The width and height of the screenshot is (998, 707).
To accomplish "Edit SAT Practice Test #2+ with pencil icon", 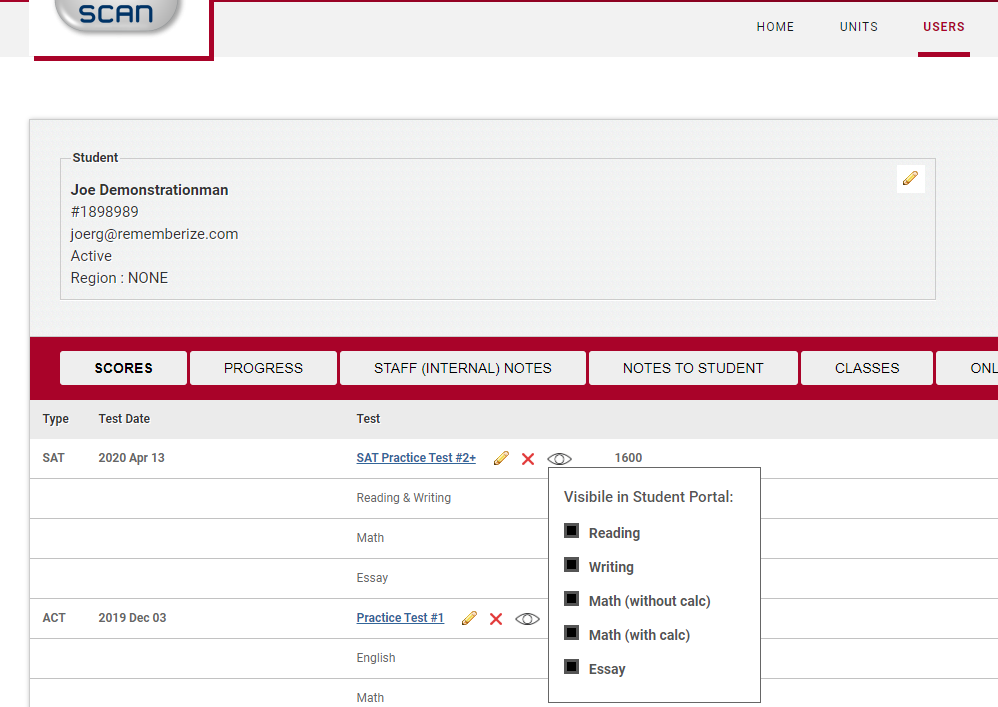I will (502, 458).
